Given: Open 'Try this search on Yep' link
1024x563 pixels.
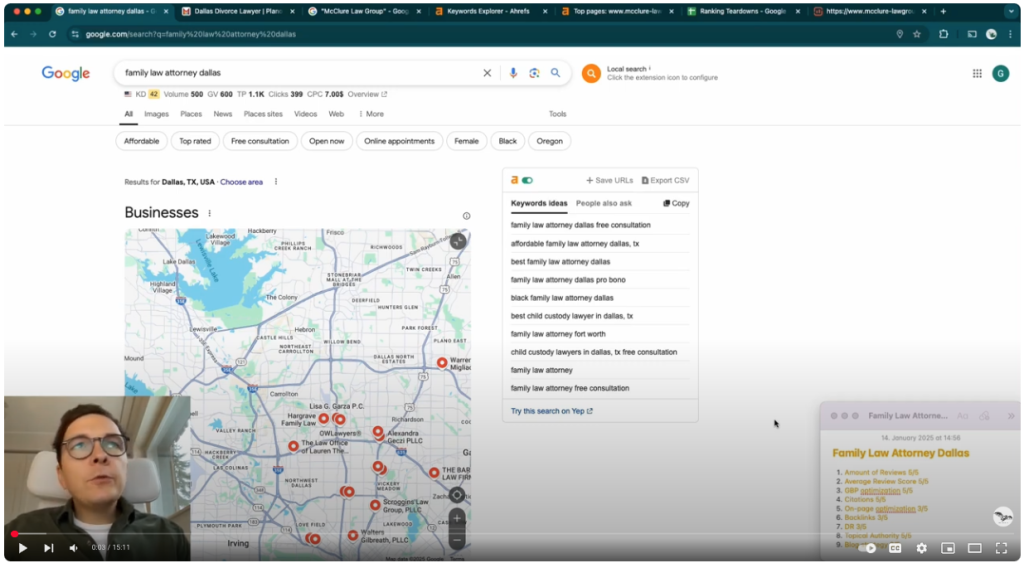Looking at the screenshot, I should coord(552,411).
